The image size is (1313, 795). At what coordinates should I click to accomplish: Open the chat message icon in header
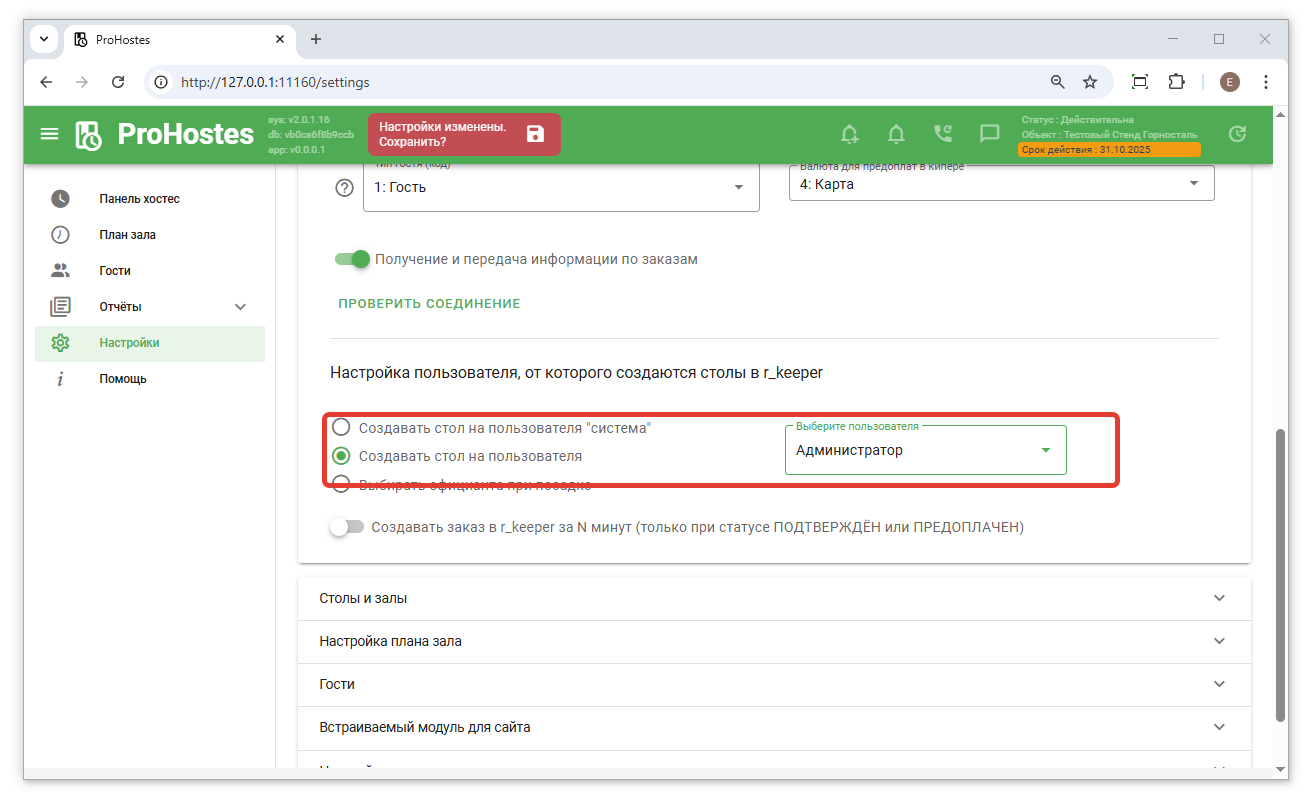coord(989,134)
